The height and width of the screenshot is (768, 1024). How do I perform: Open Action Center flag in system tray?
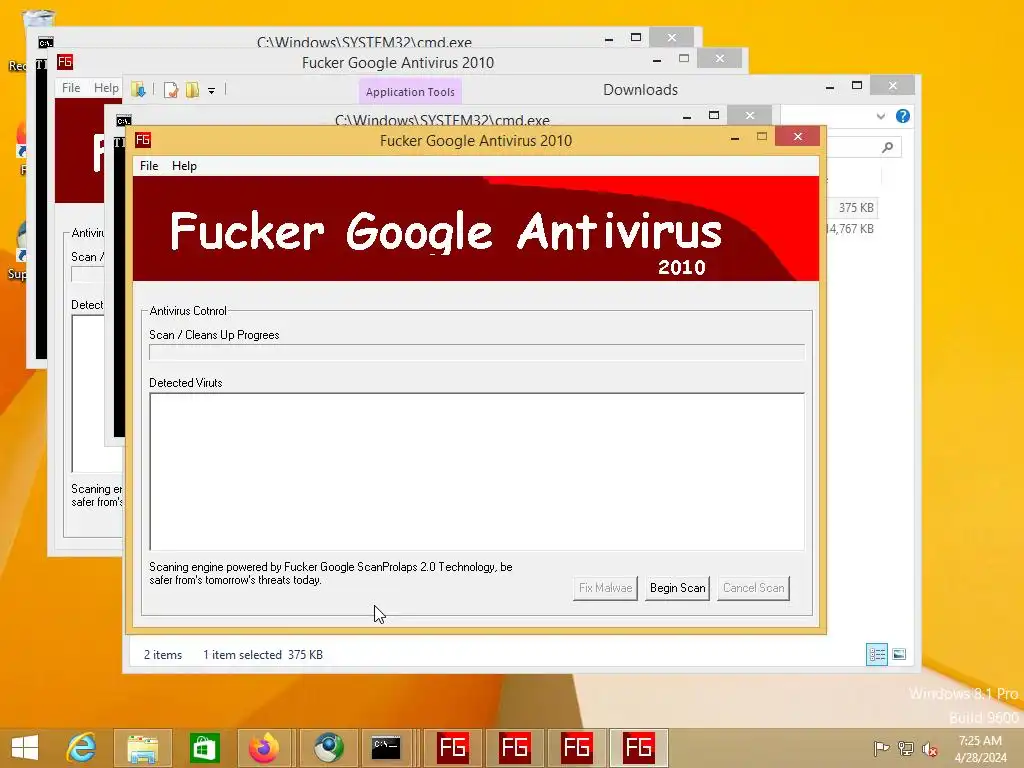coord(881,748)
